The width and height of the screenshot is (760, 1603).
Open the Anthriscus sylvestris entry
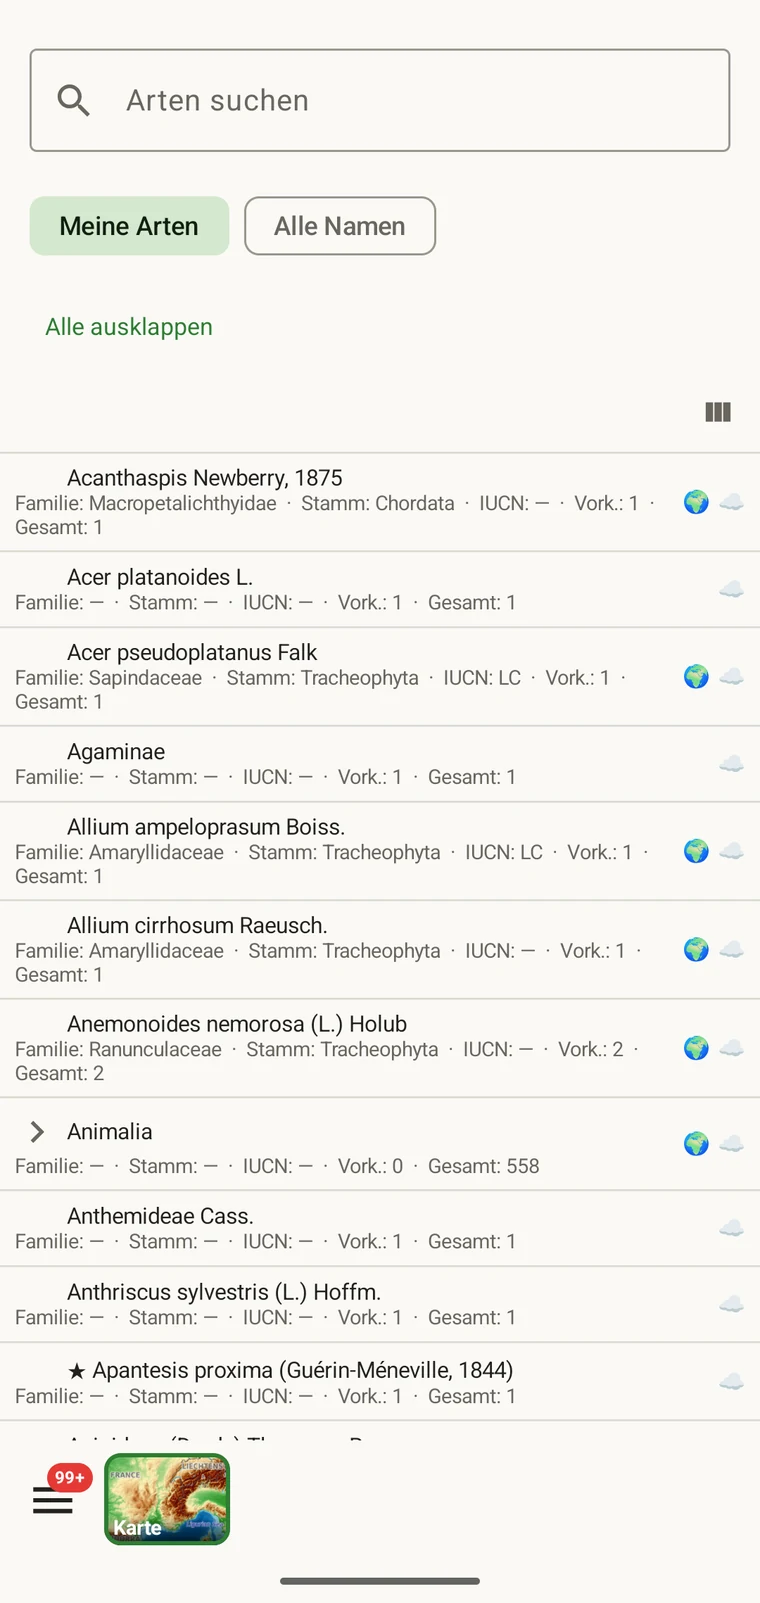pos(380,1305)
